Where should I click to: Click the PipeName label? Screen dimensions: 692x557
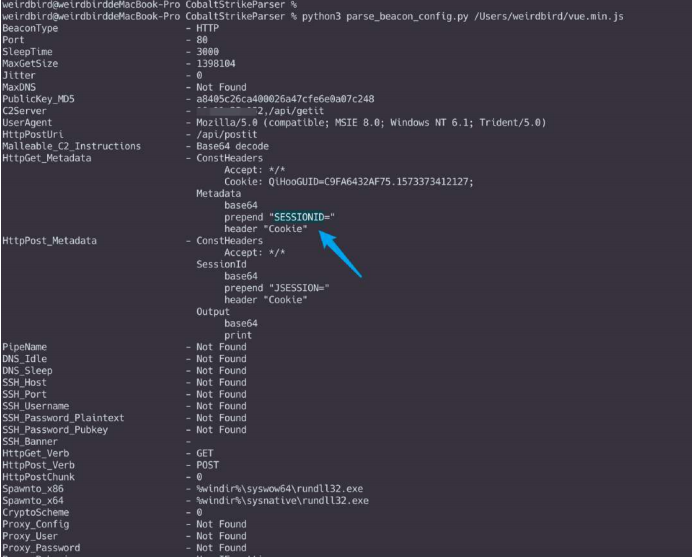(x=25, y=347)
